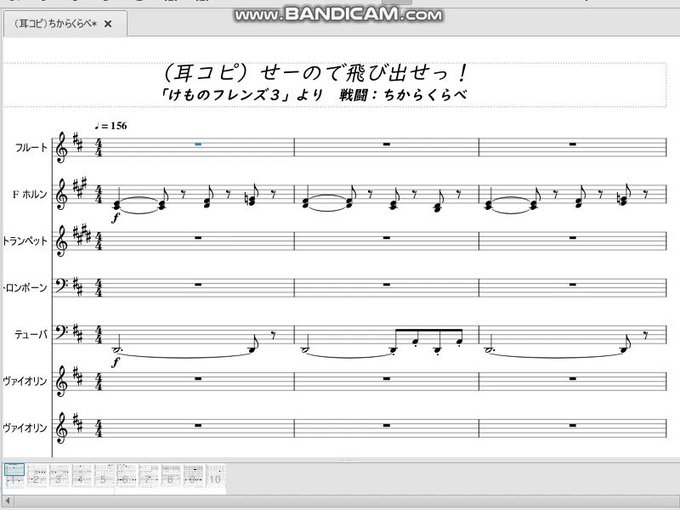
Task: Select the treble clef on the trumpet staff
Action: coord(62,242)
